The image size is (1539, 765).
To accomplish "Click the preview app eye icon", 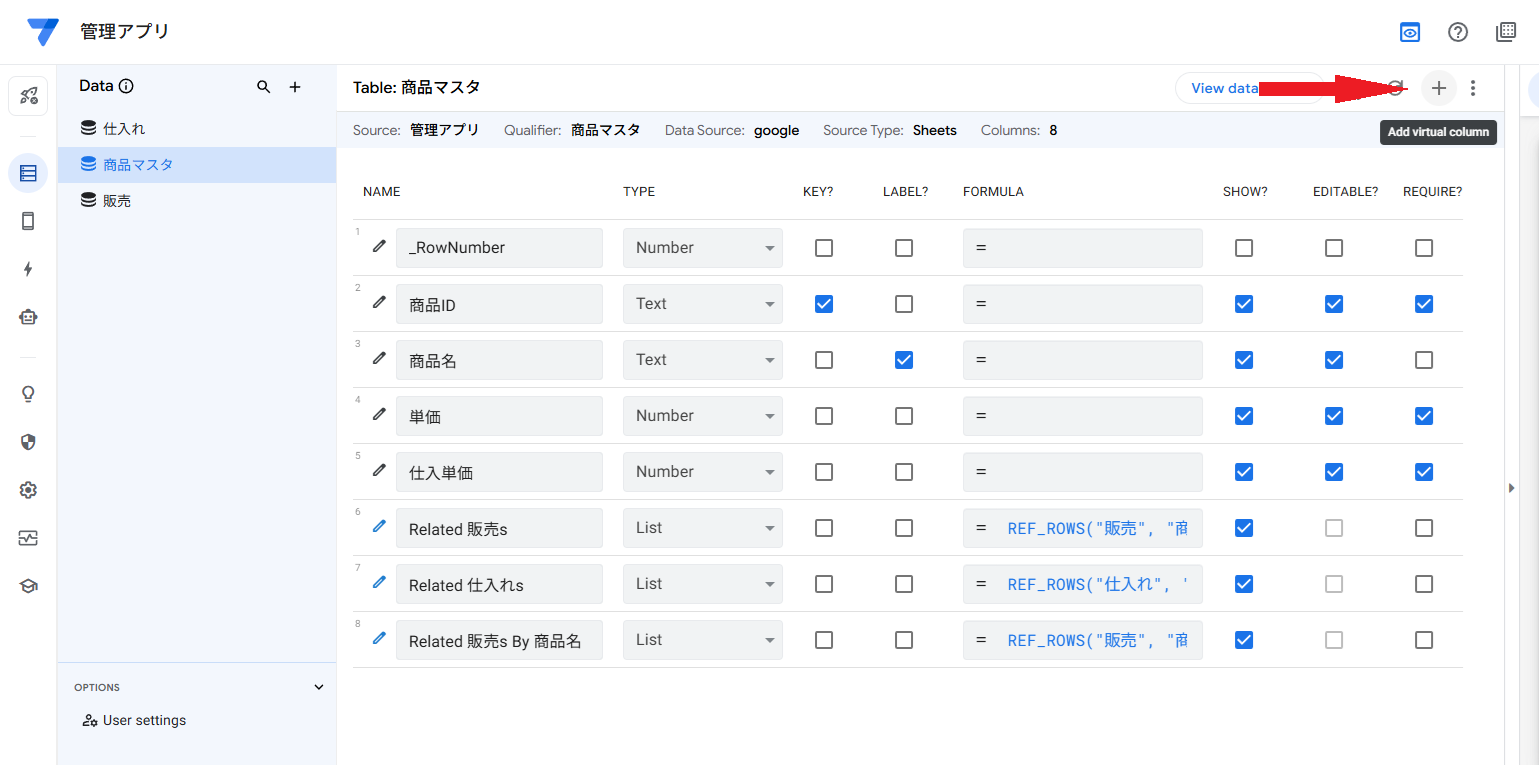I will click(x=1410, y=32).
